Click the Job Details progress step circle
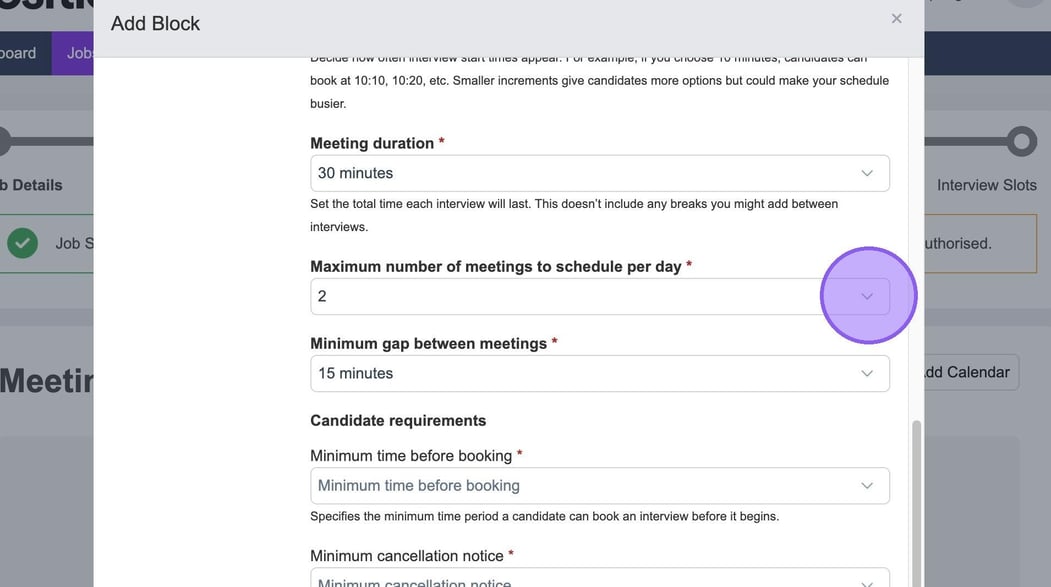The width and height of the screenshot is (1051, 587). (x=3, y=141)
